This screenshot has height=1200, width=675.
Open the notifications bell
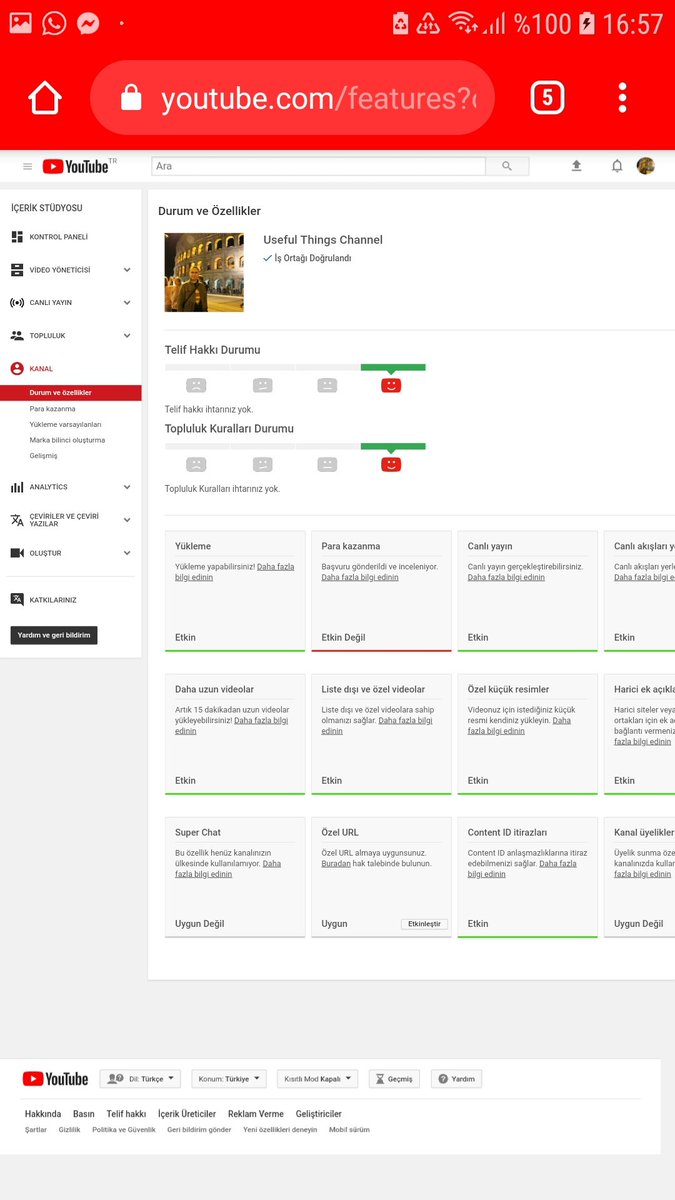pos(617,166)
